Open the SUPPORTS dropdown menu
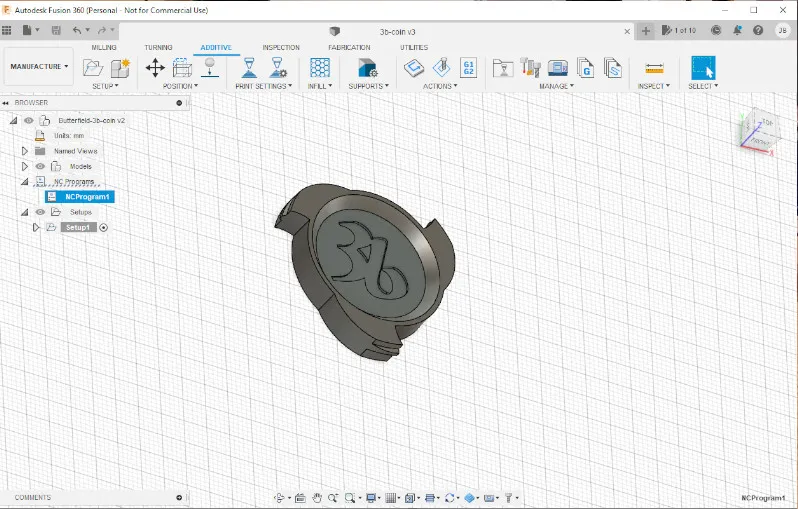 tap(368, 86)
